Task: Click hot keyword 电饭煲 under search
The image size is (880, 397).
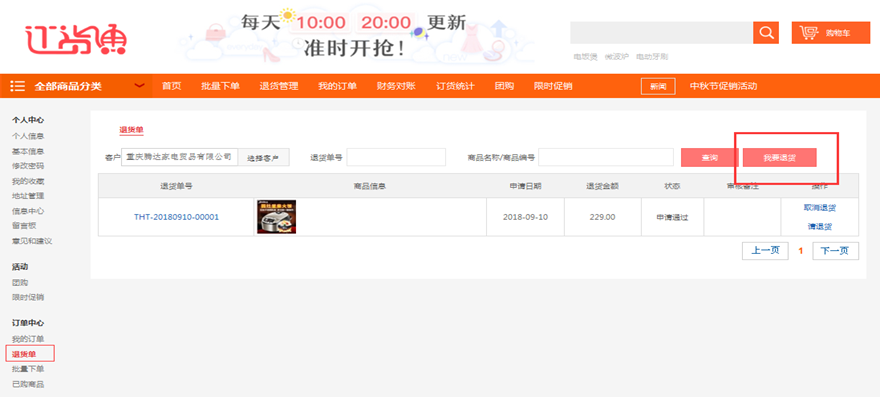Action: (585, 57)
